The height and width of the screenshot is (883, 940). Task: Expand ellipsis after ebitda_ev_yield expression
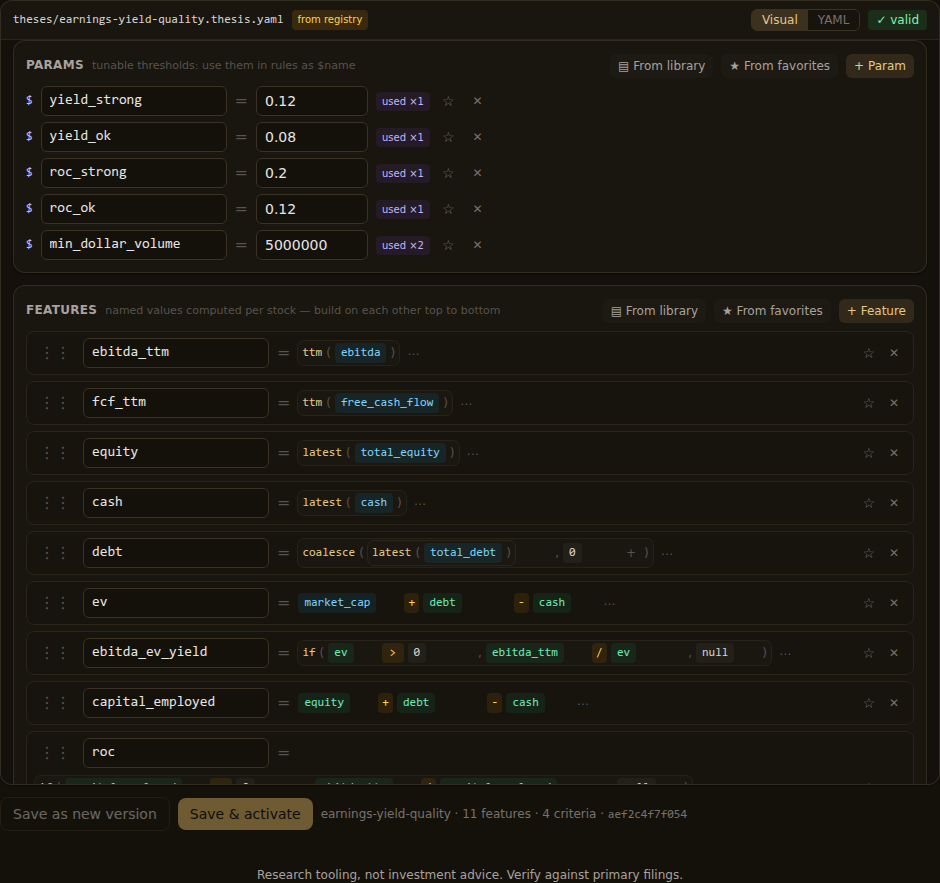[785, 653]
